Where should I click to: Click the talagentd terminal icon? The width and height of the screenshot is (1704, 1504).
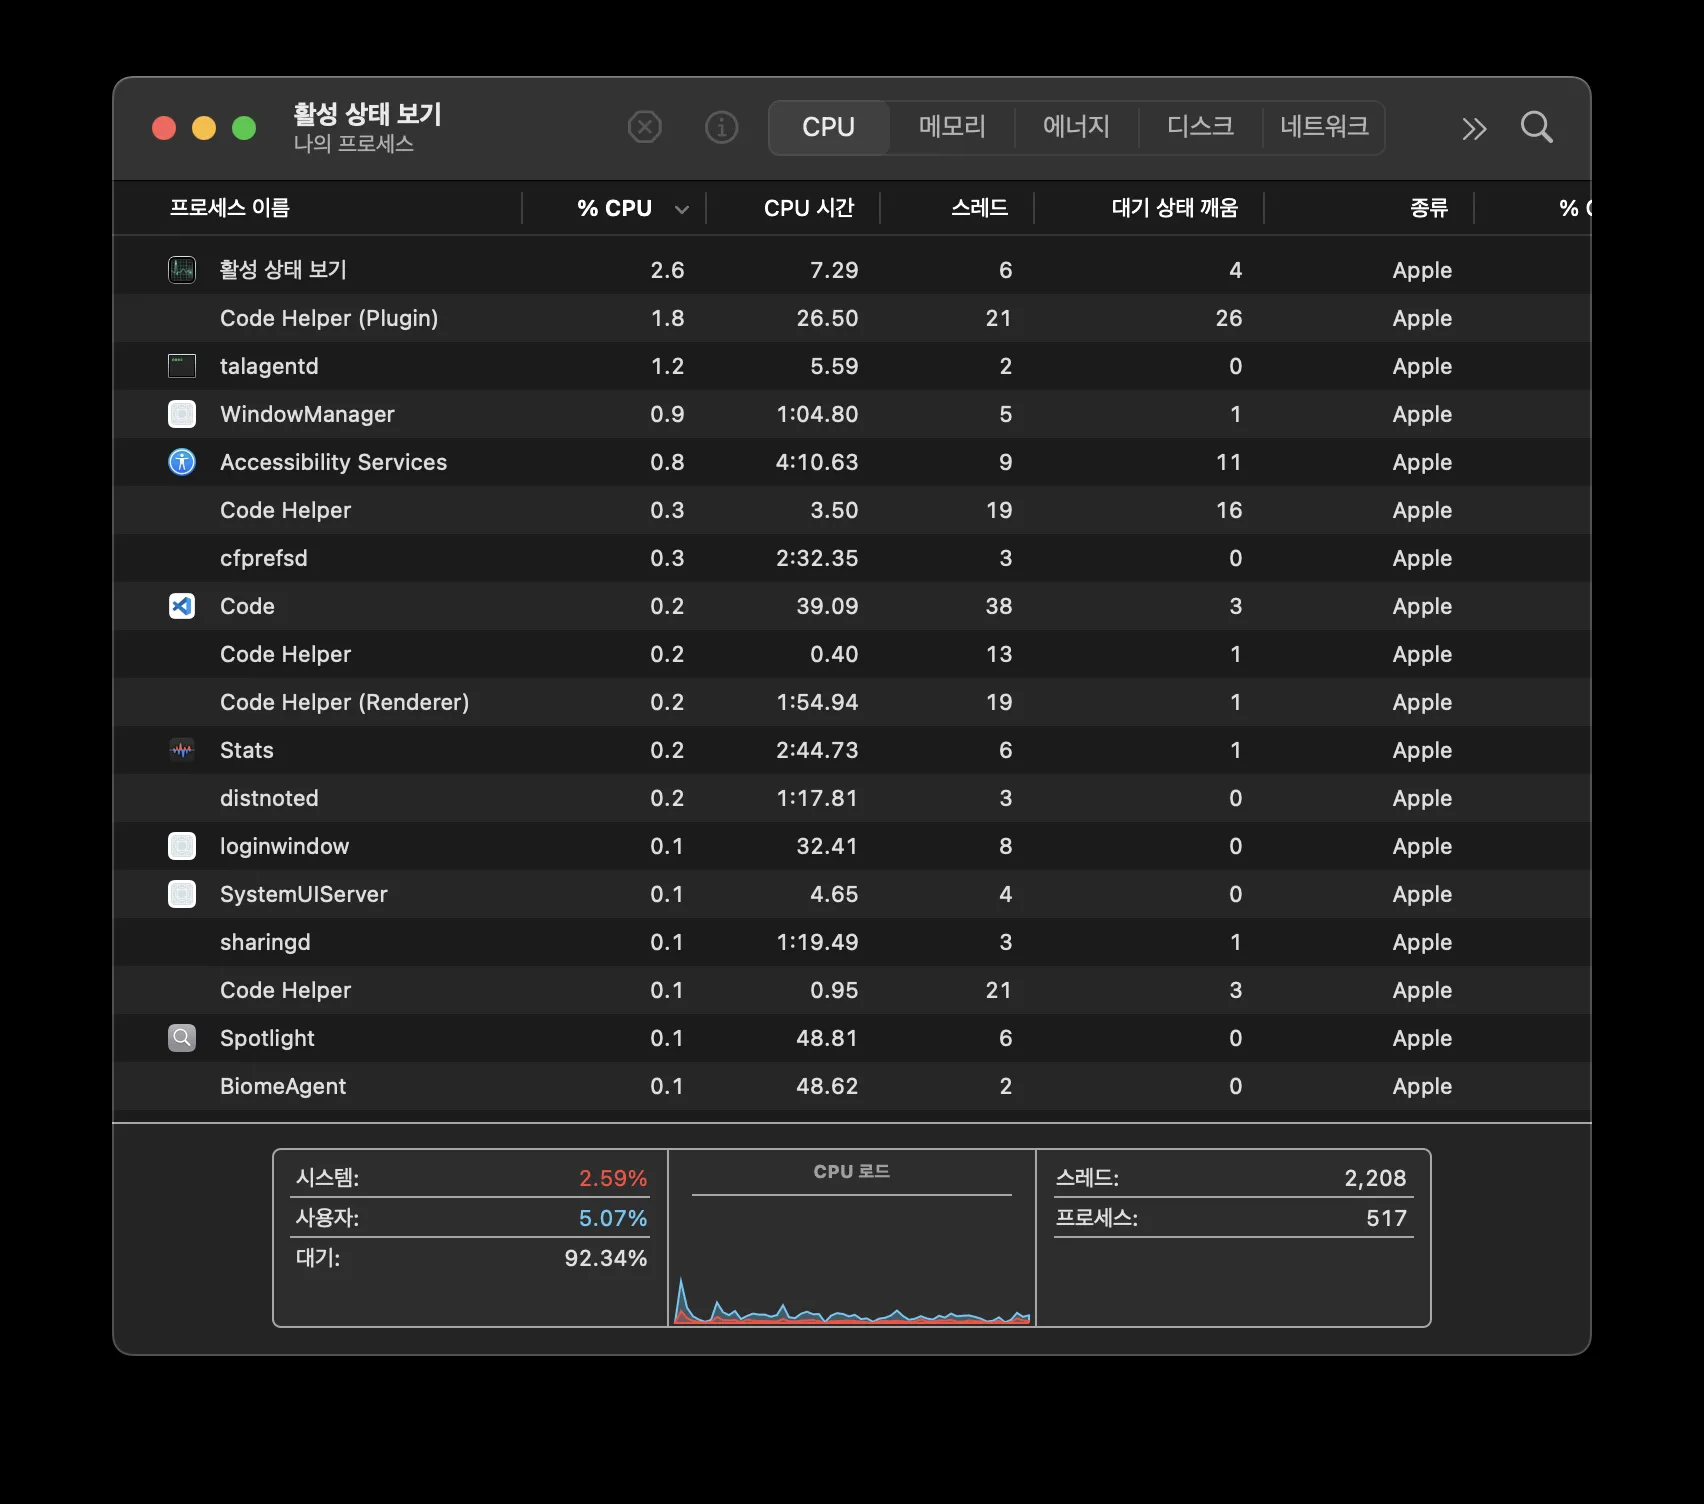click(x=182, y=366)
